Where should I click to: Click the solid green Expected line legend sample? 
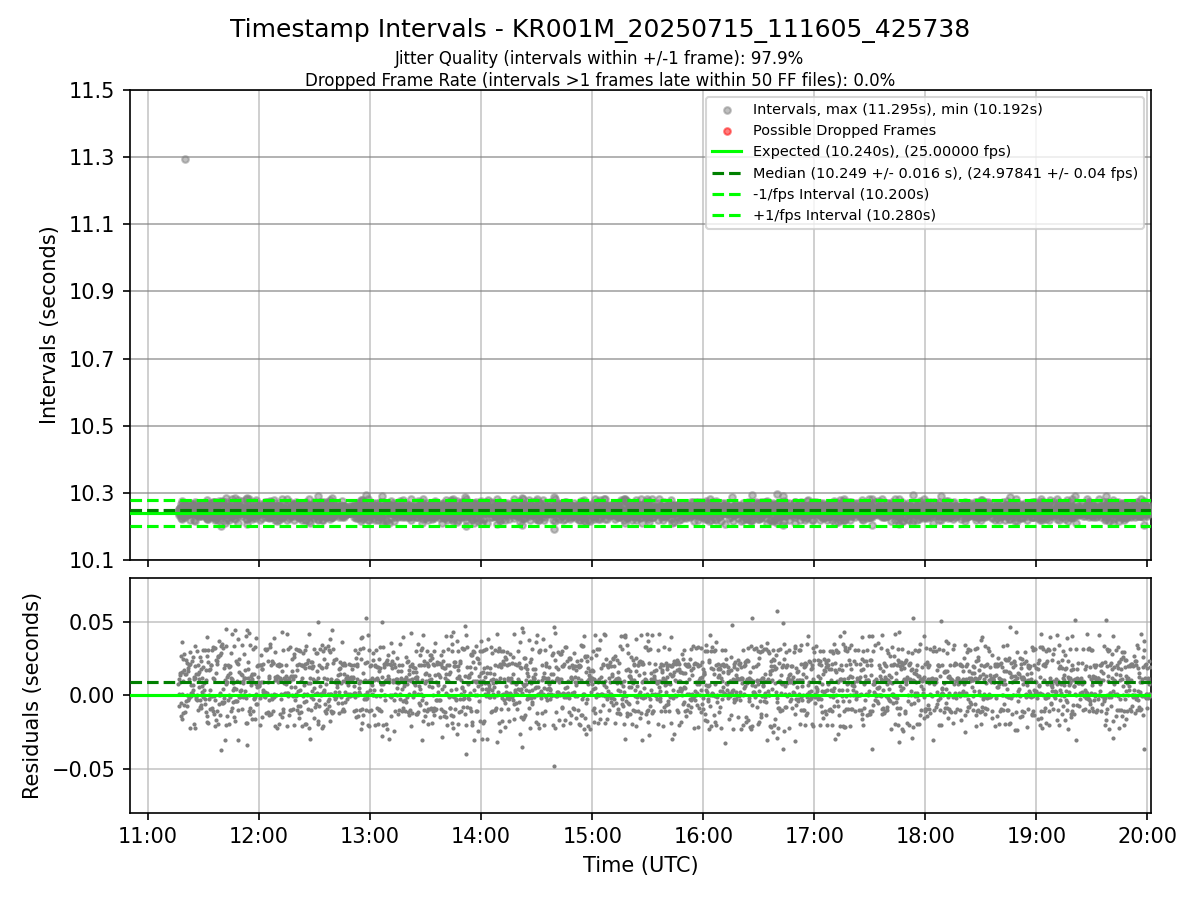(x=727, y=151)
